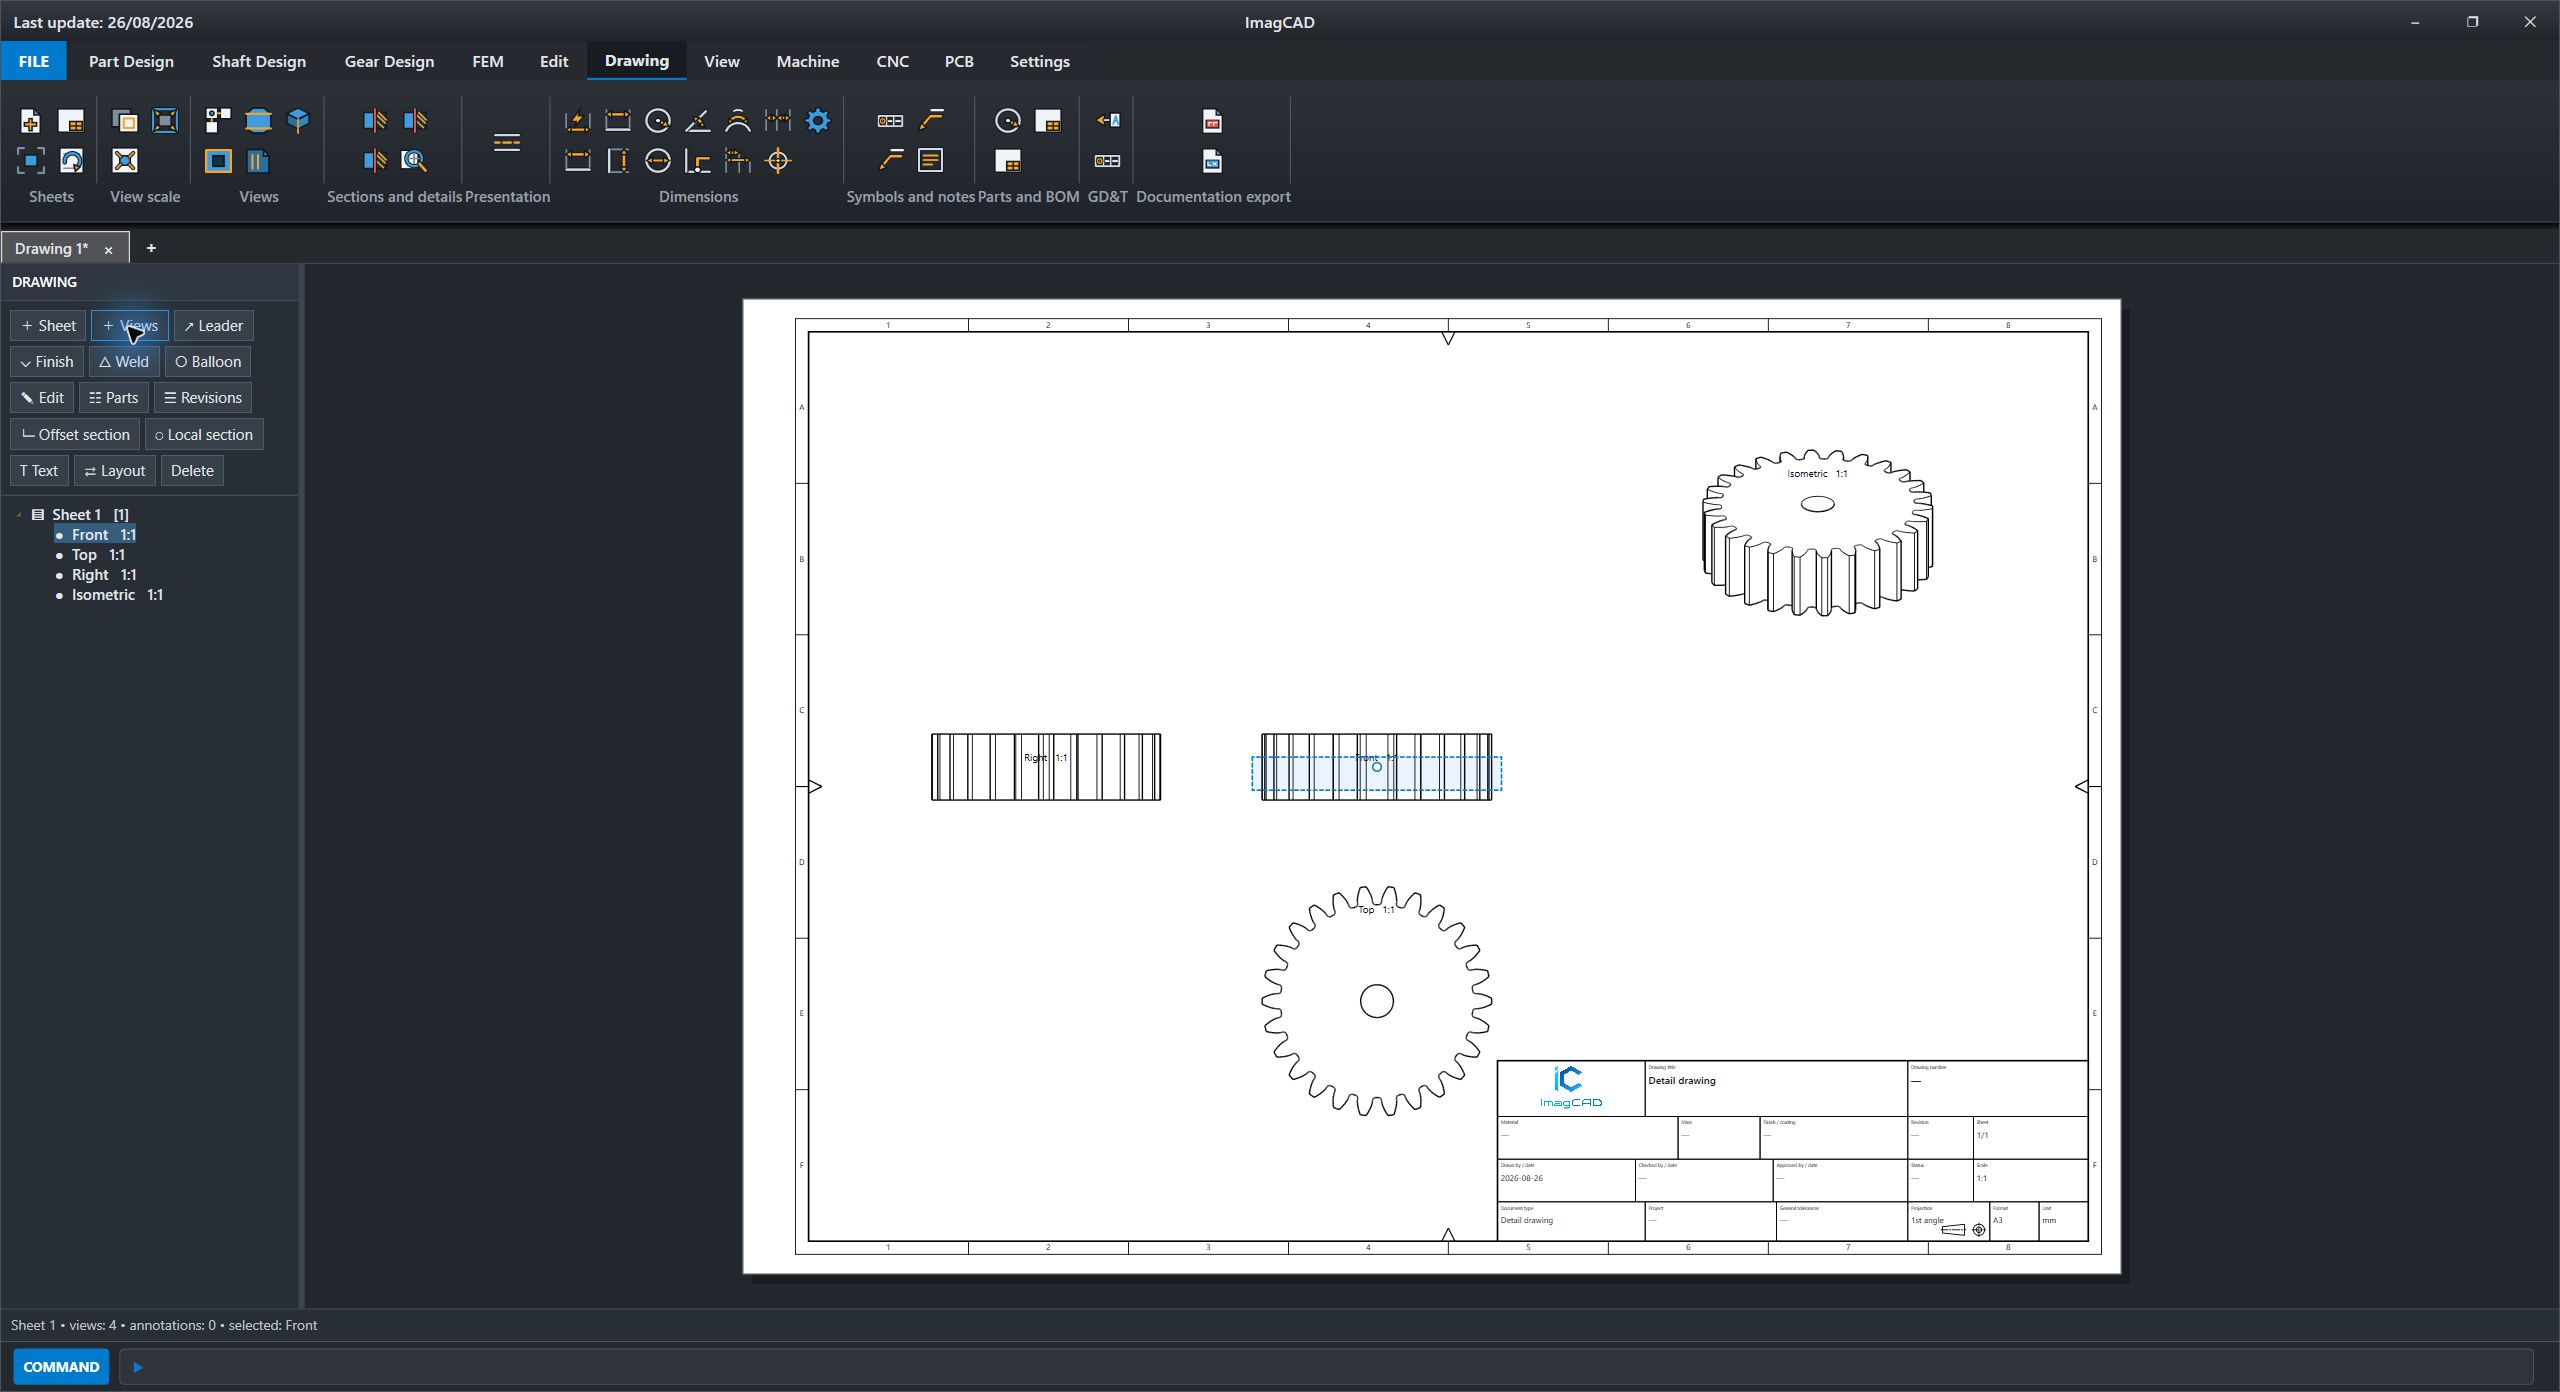Click the blue document export icon
Viewport: 2560px width, 1392px height.
point(1212,160)
